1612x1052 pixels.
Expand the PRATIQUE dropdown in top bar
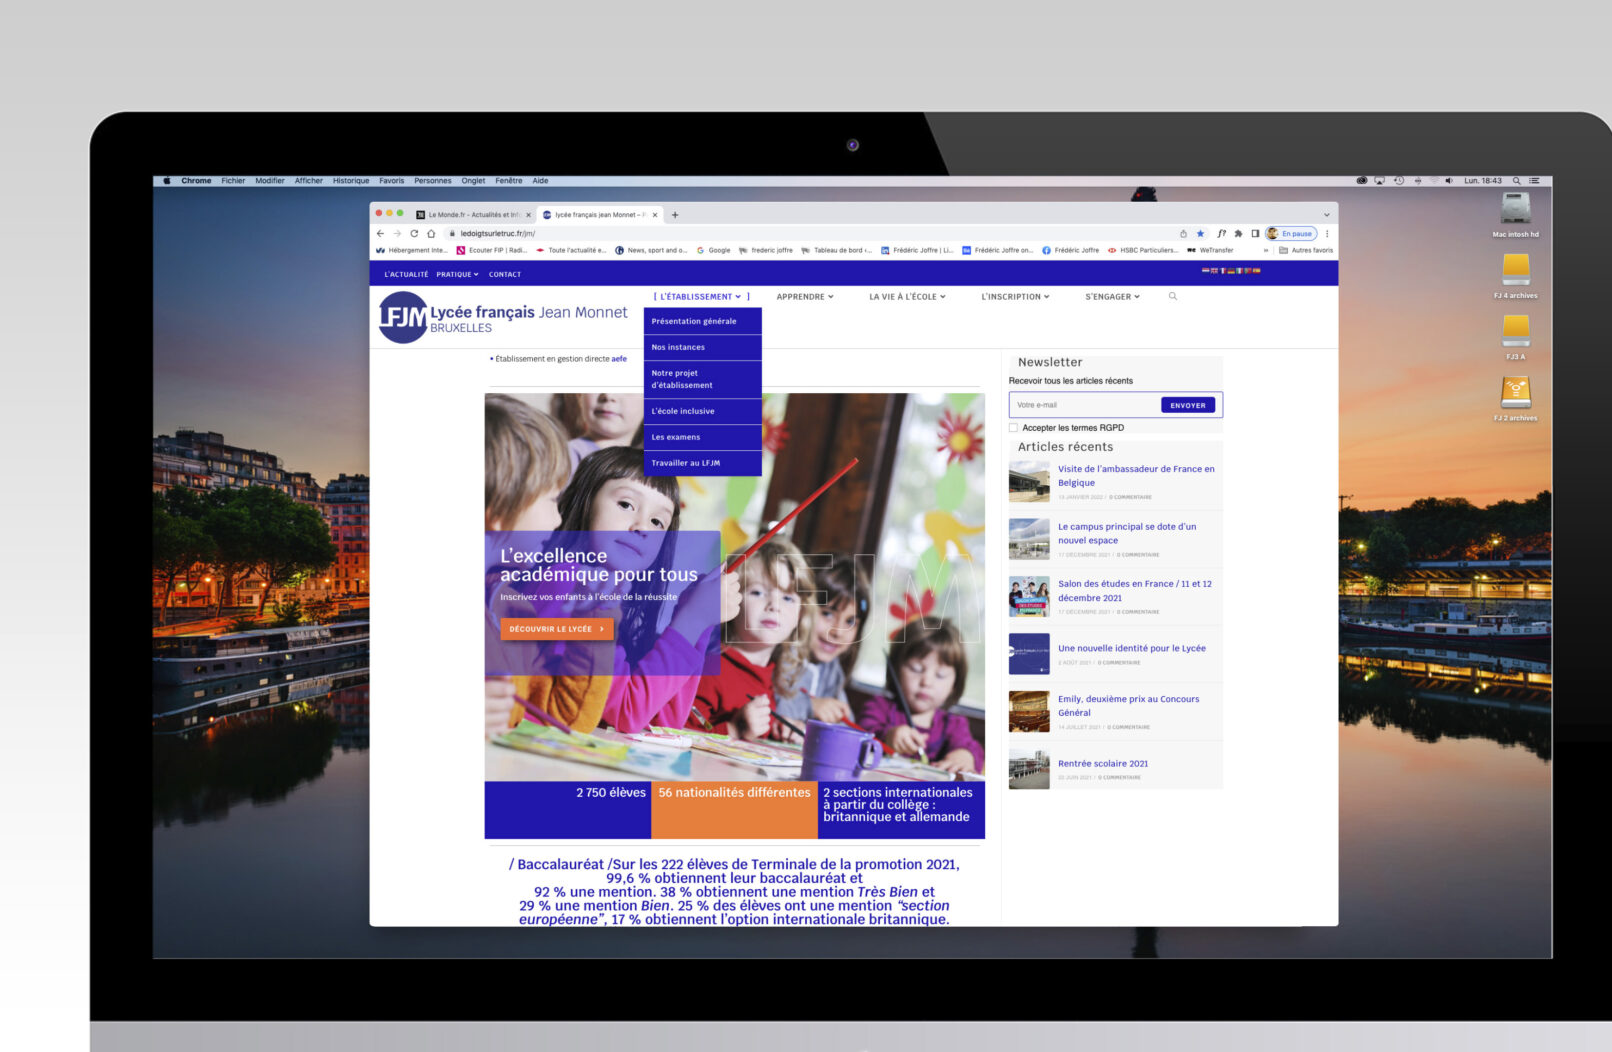457,274
